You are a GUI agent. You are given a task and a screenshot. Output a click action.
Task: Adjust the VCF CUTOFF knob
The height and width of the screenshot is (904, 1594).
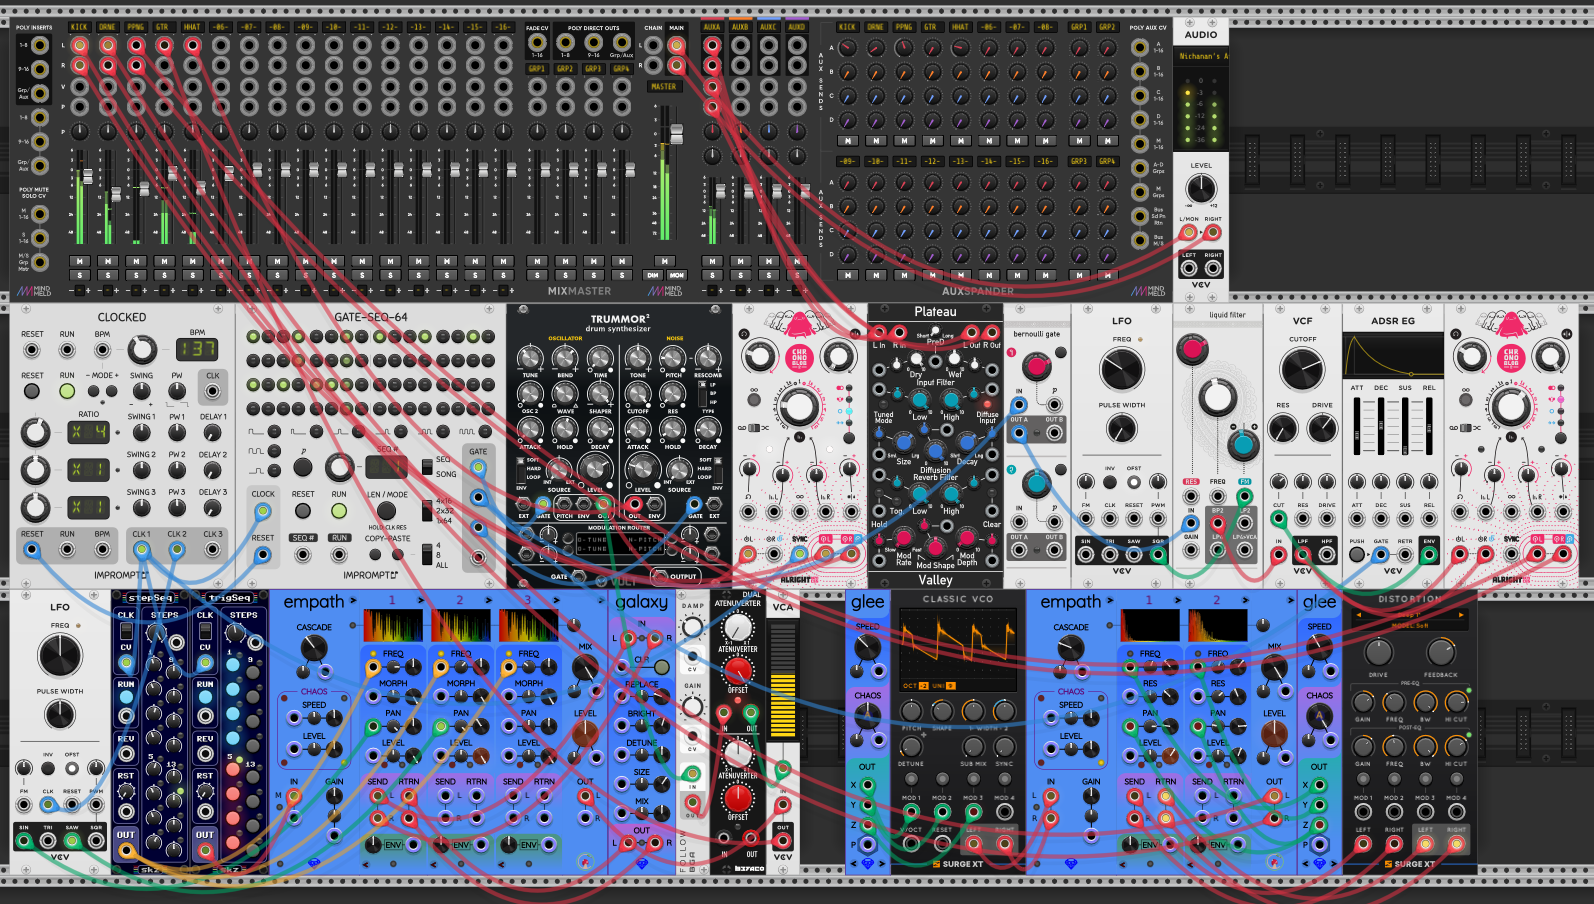1302,370
